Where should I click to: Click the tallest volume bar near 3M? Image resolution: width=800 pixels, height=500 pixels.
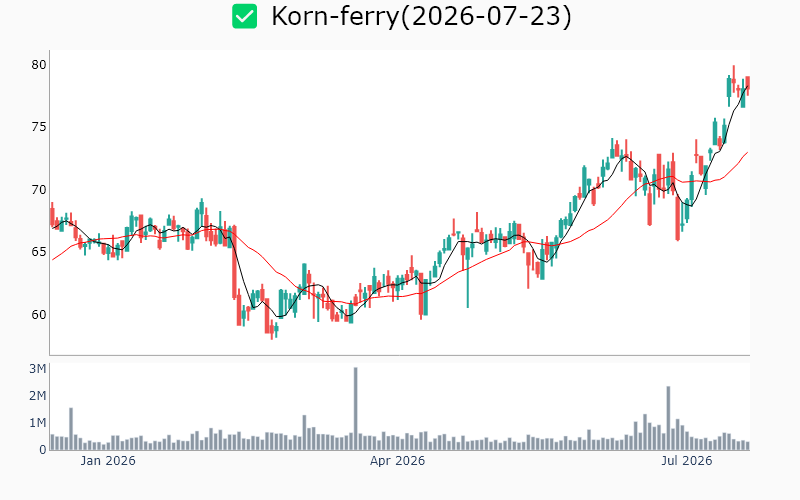coord(356,408)
